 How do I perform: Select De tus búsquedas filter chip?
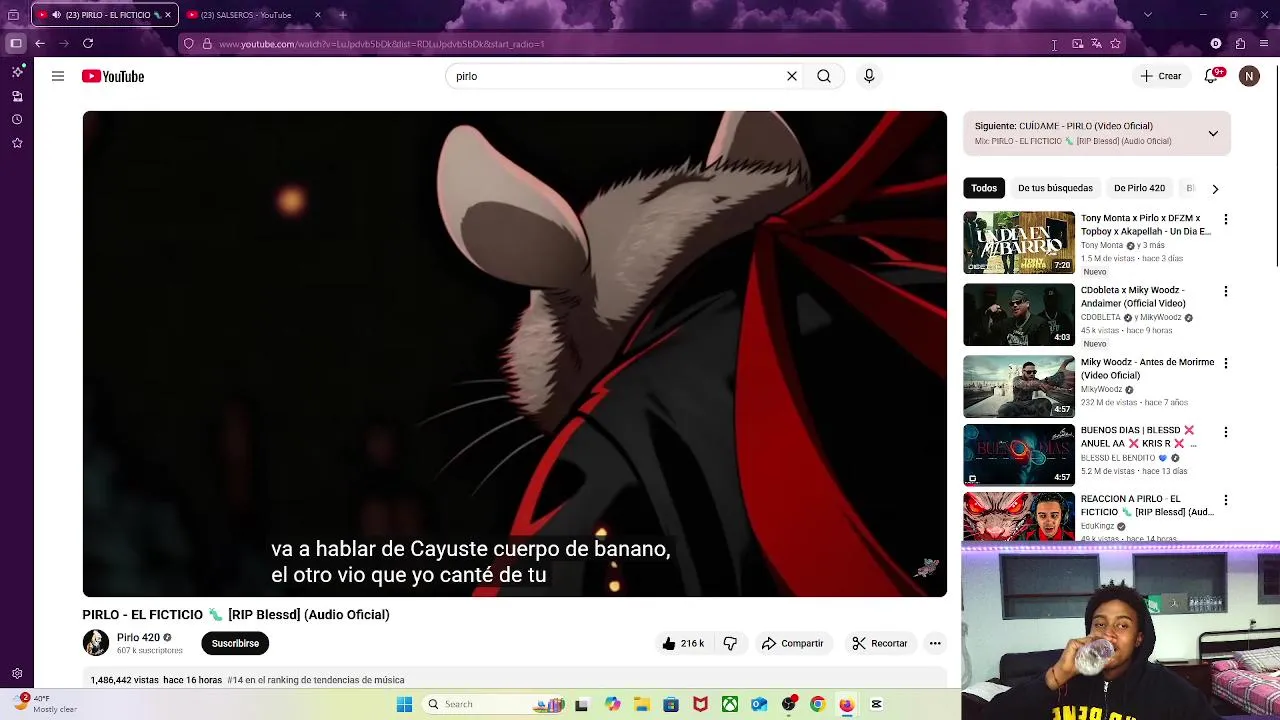(1055, 188)
